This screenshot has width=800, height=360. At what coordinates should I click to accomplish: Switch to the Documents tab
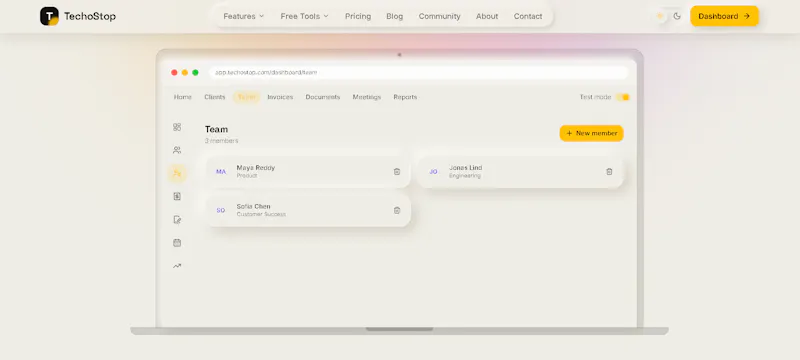[323, 97]
